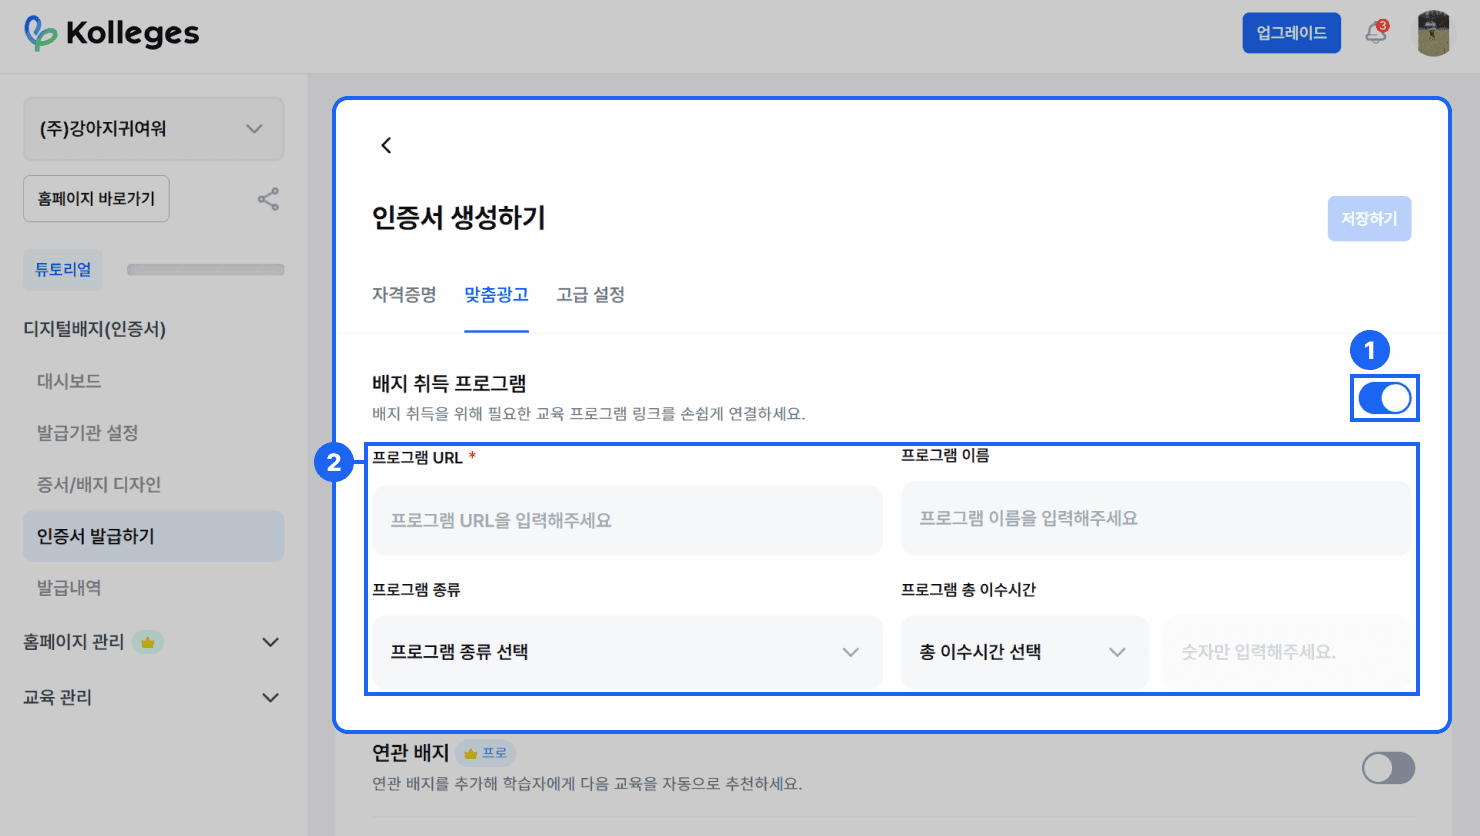Open 발급기관 설정 in sidebar
Viewport: 1480px width, 836px height.
(x=87, y=433)
